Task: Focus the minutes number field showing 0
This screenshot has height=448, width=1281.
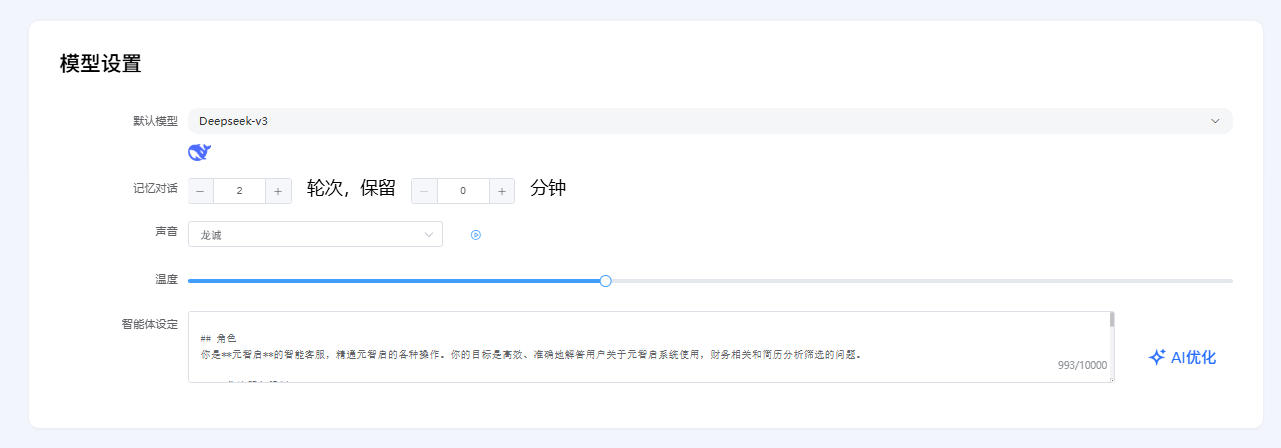Action: 463,191
